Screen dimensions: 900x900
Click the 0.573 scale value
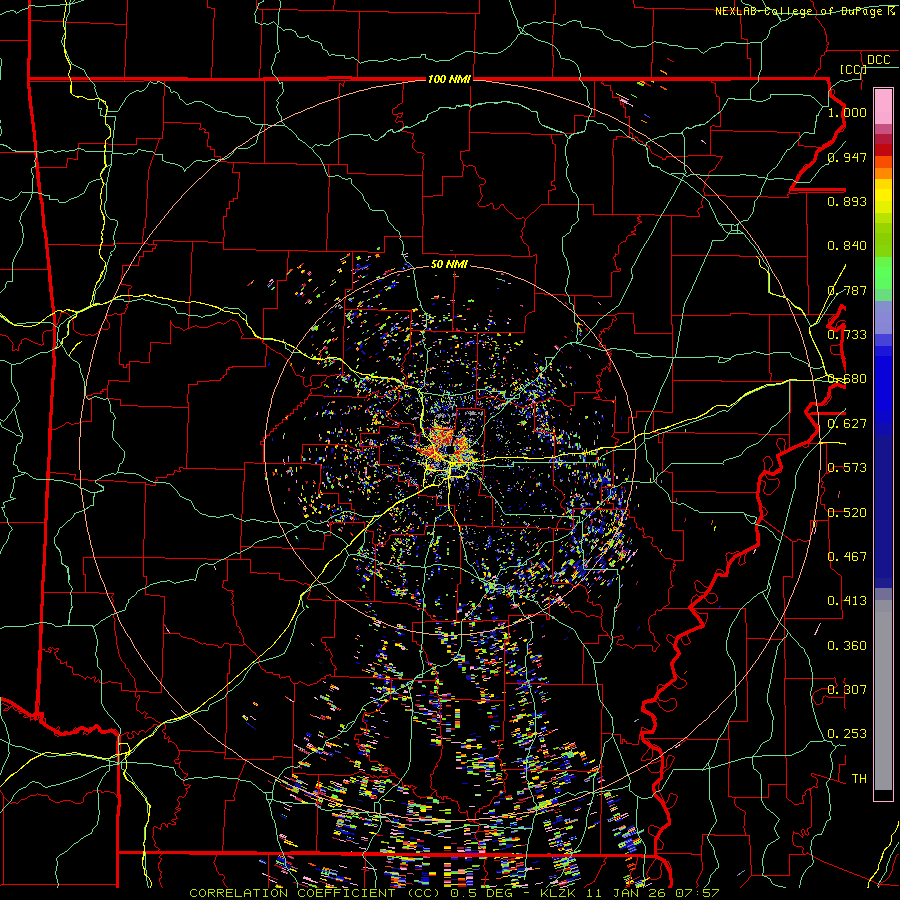(x=847, y=468)
